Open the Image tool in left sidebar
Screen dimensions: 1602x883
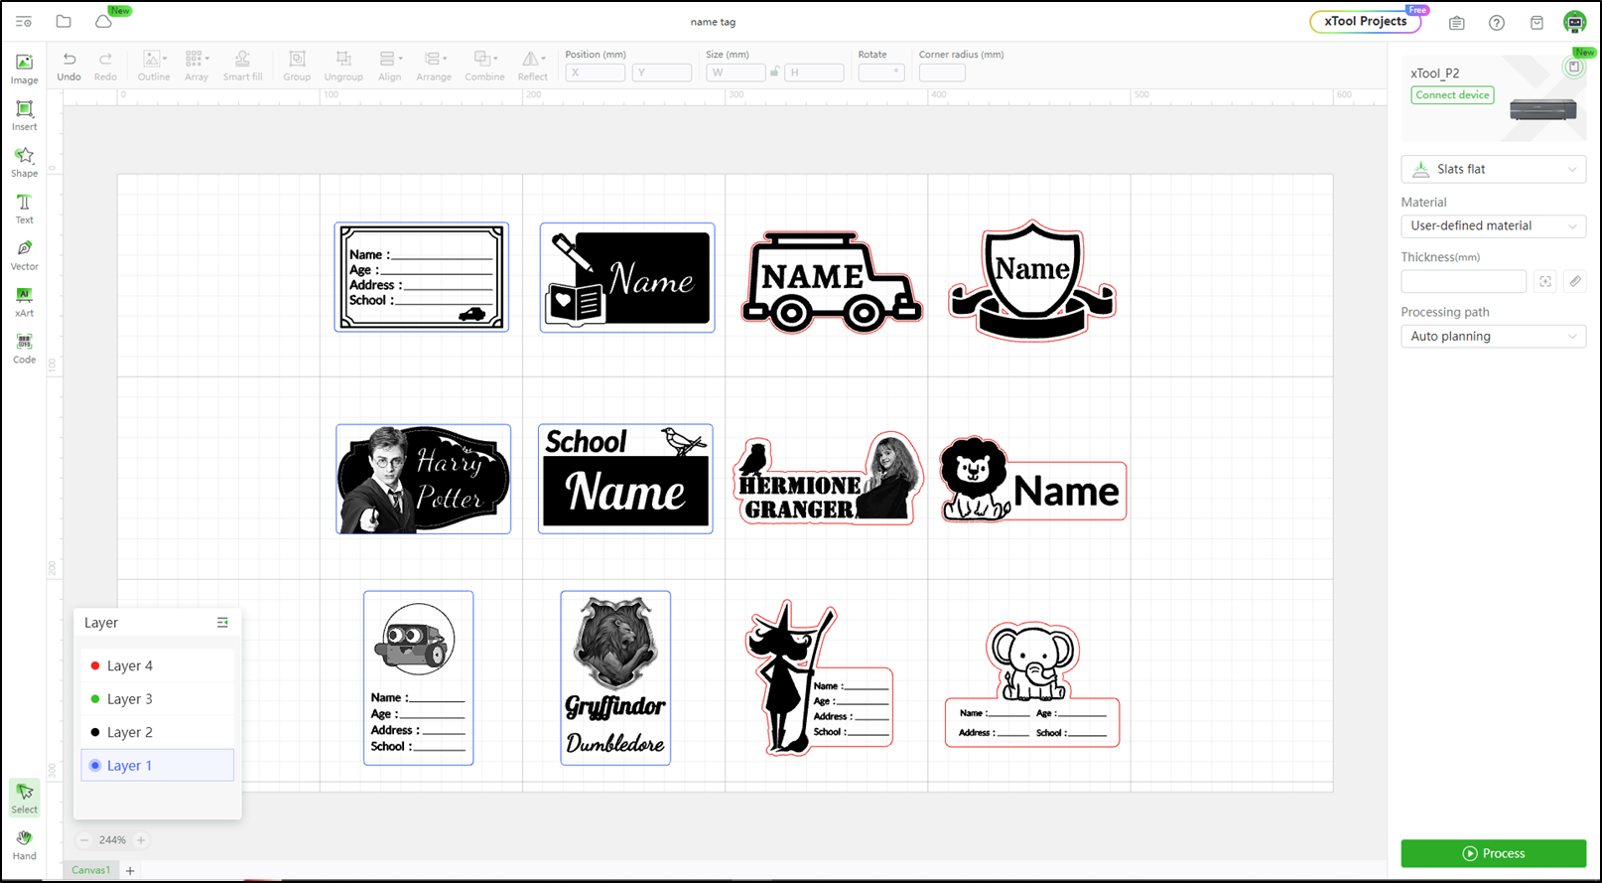[24, 69]
